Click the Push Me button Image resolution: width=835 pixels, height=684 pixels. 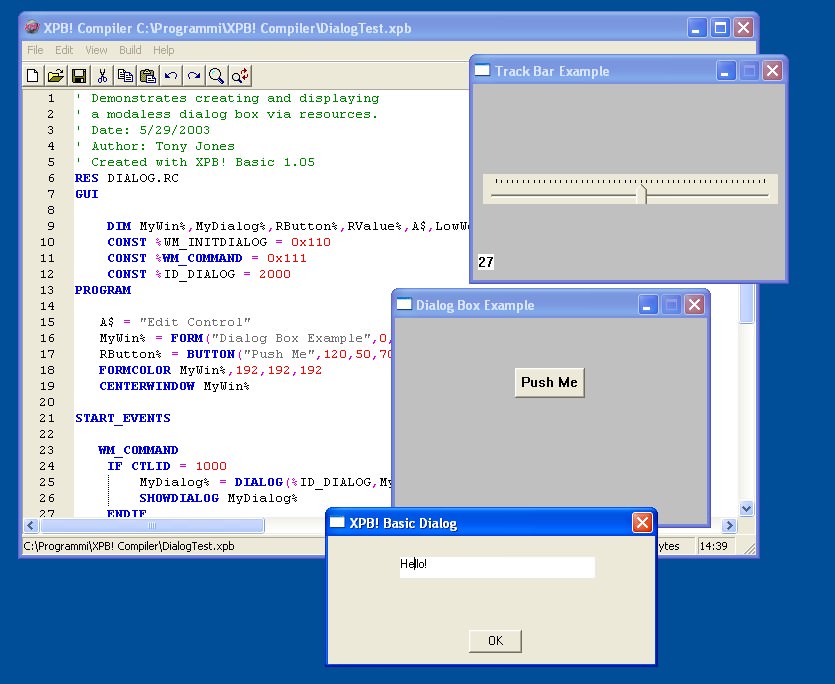tap(550, 382)
